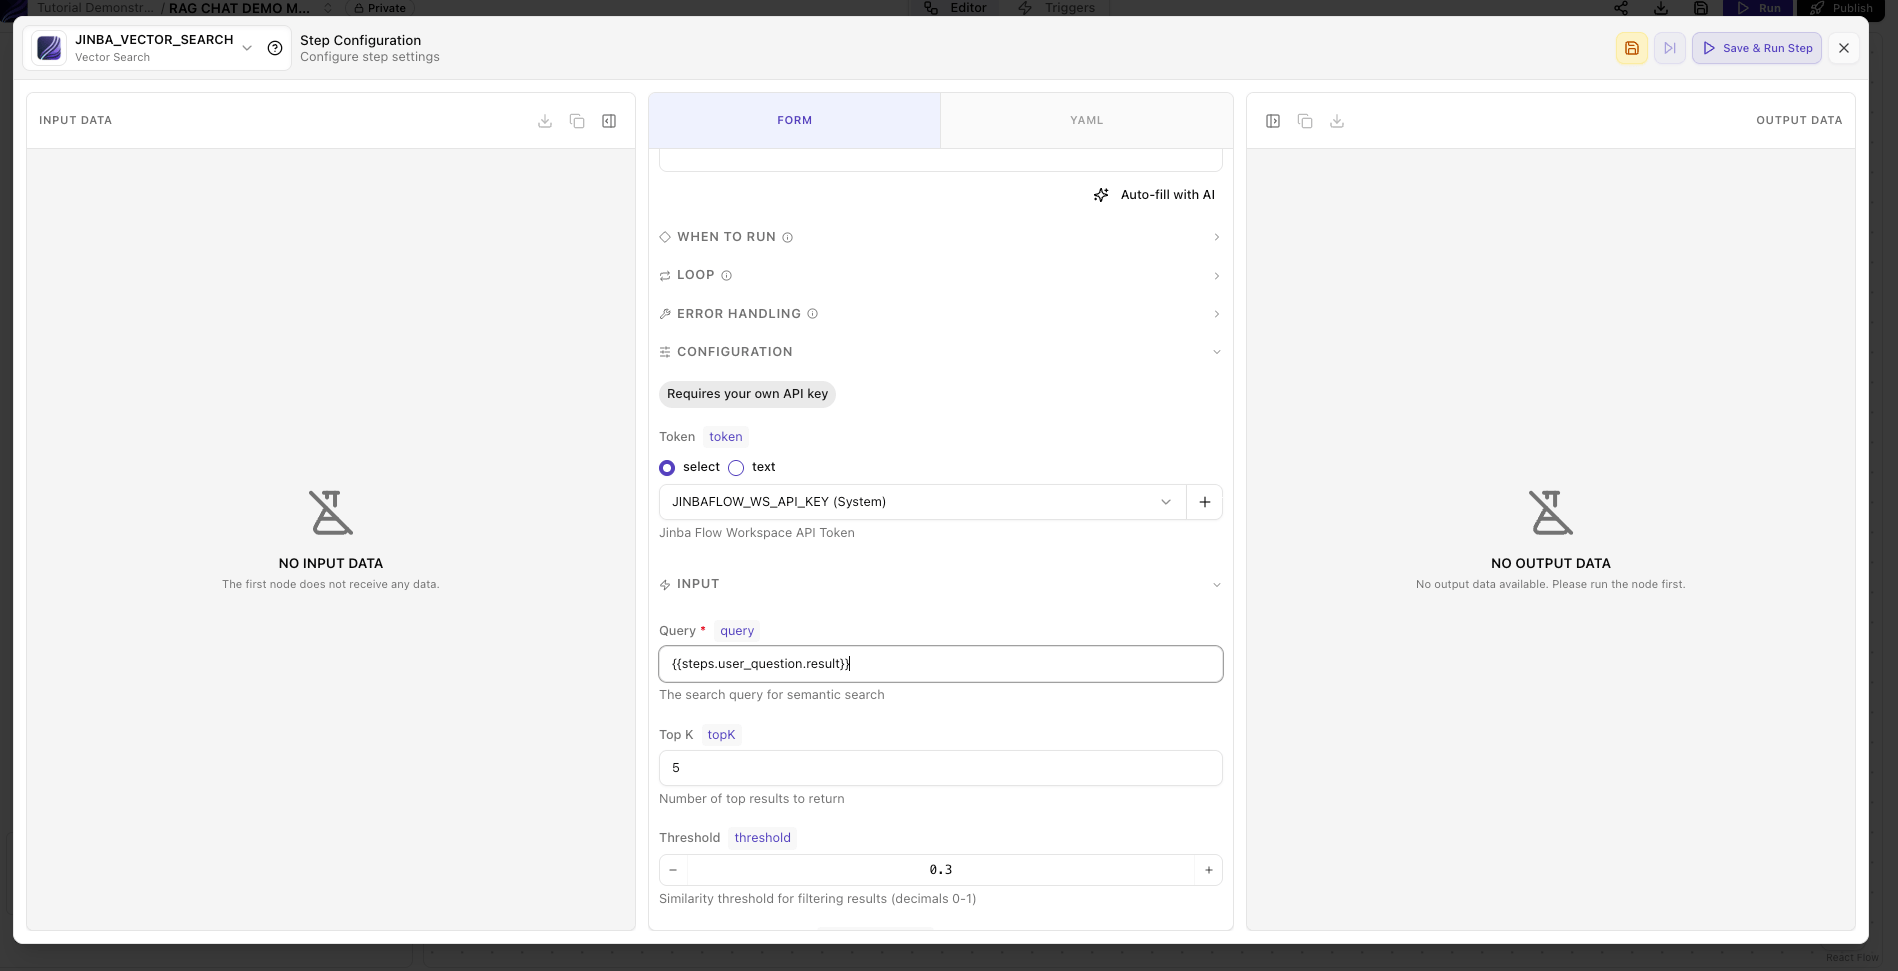
Task: Click the When to Run info icon
Action: (x=787, y=238)
